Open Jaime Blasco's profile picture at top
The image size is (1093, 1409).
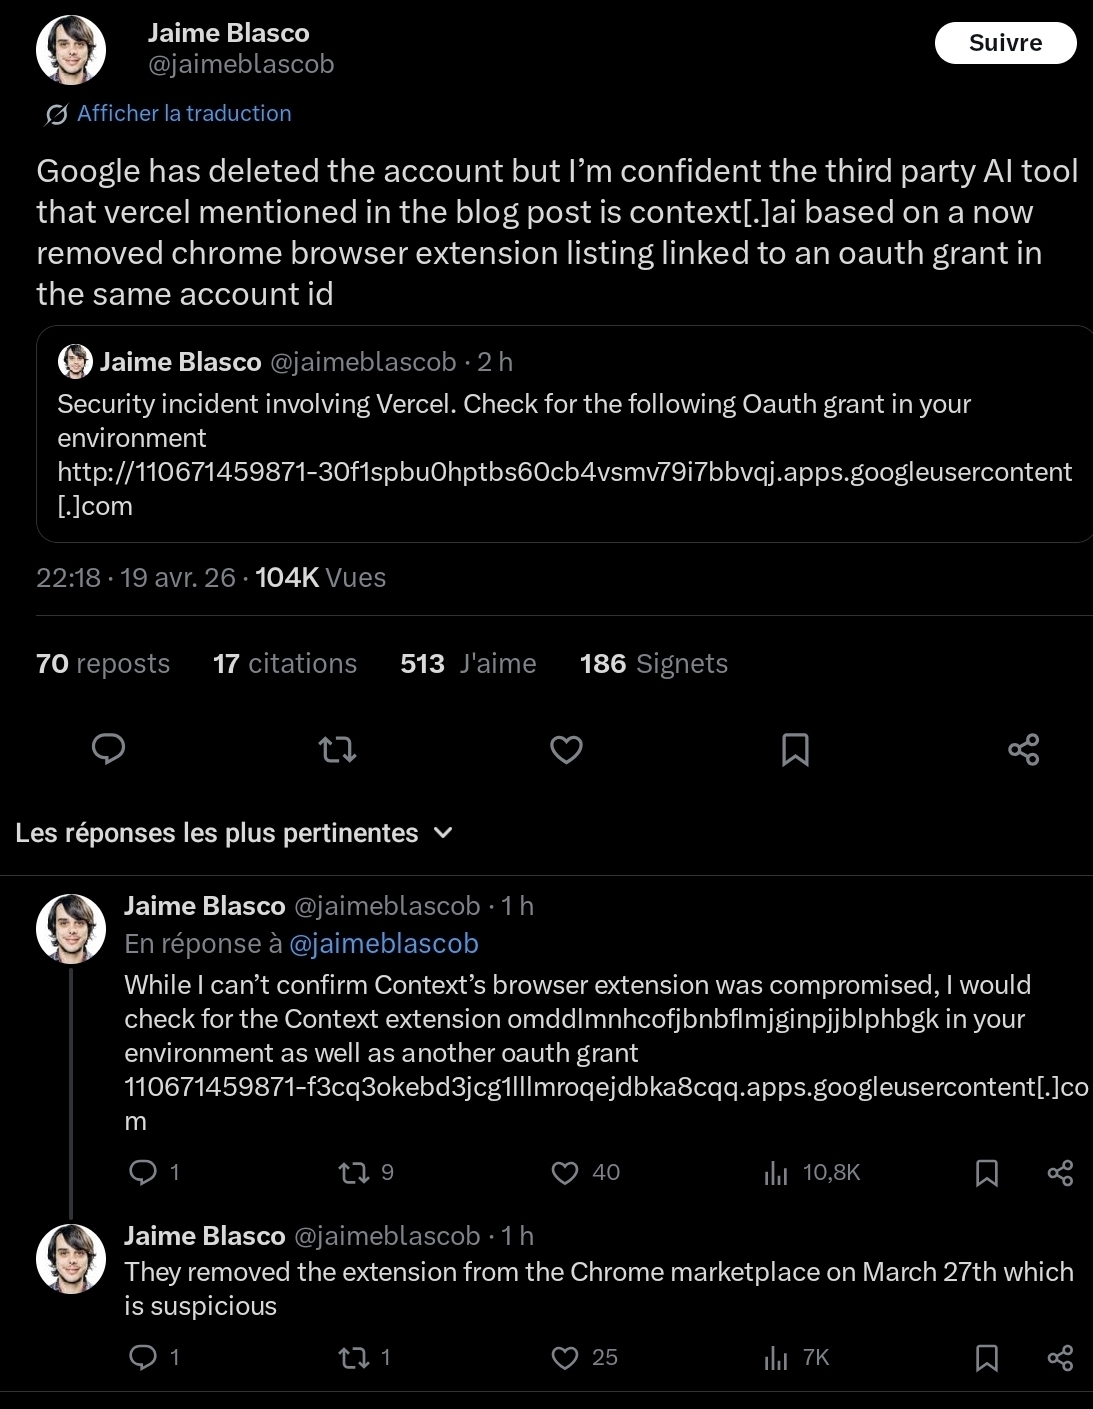pos(71,49)
